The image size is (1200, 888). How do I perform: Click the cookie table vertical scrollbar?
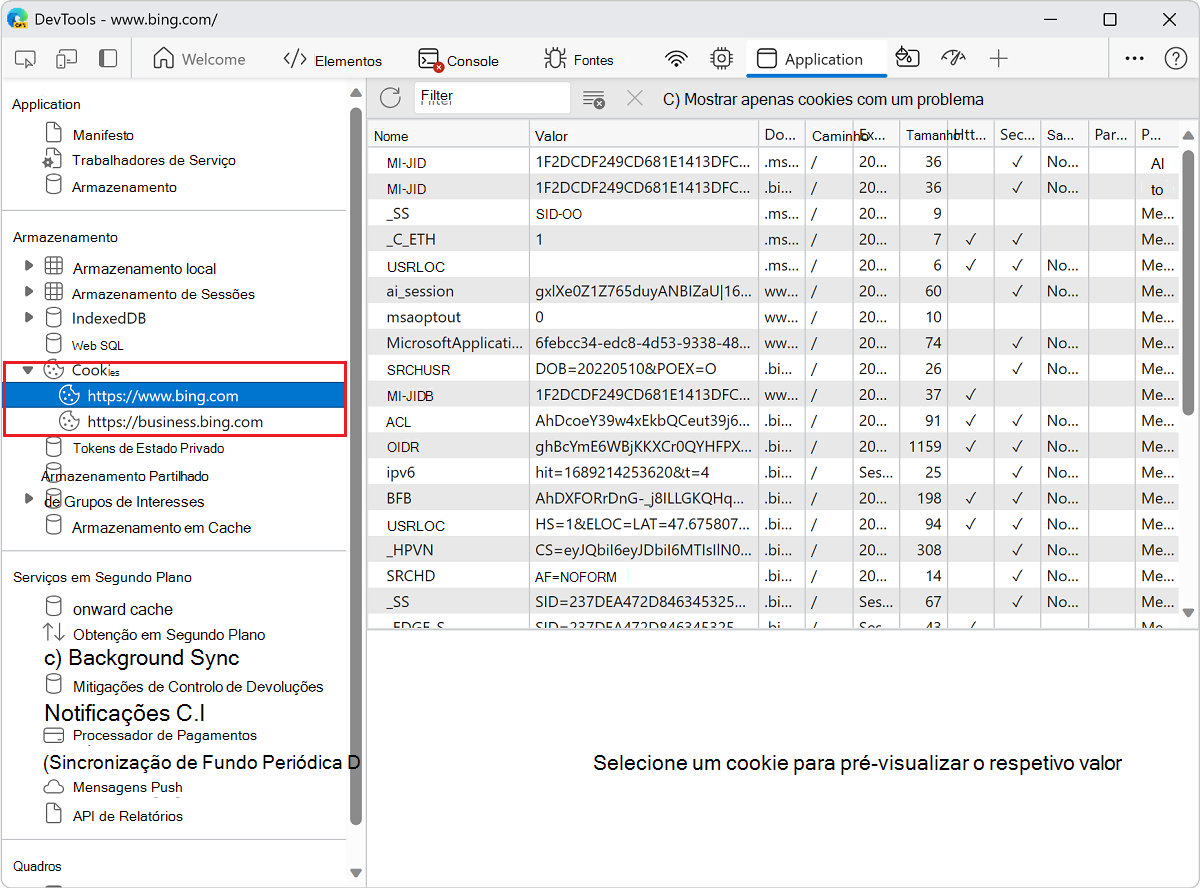pos(1188,280)
